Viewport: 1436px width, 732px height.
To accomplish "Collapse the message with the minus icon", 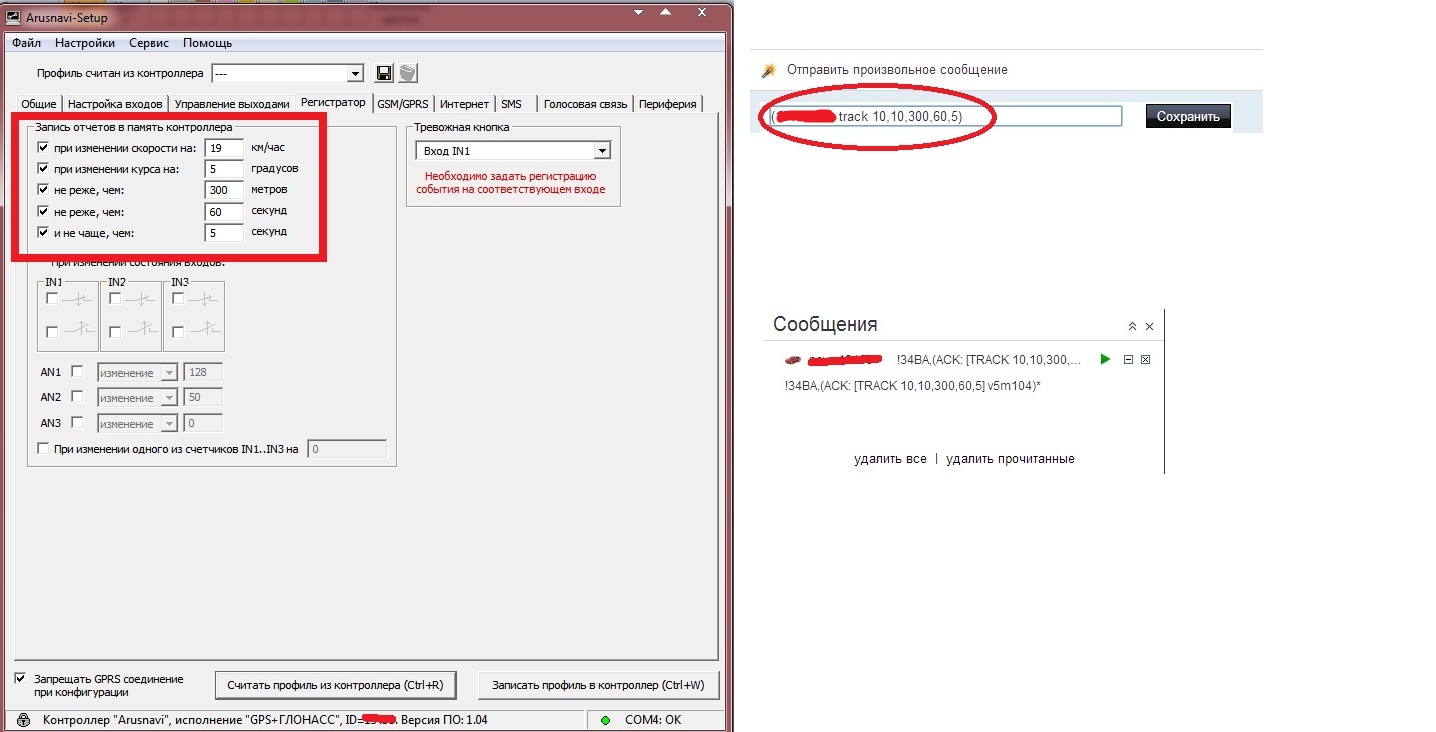I will coord(1128,360).
